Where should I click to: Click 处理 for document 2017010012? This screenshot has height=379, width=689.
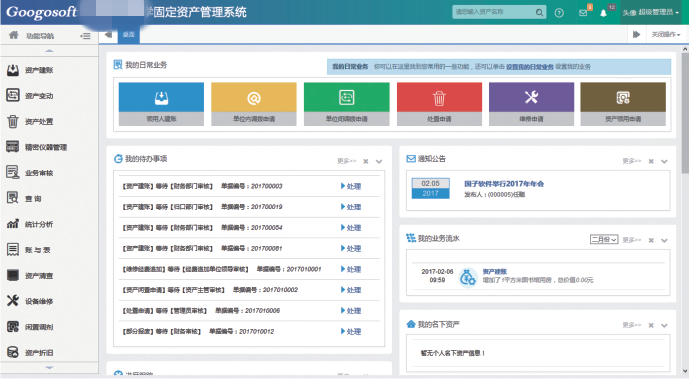351,332
